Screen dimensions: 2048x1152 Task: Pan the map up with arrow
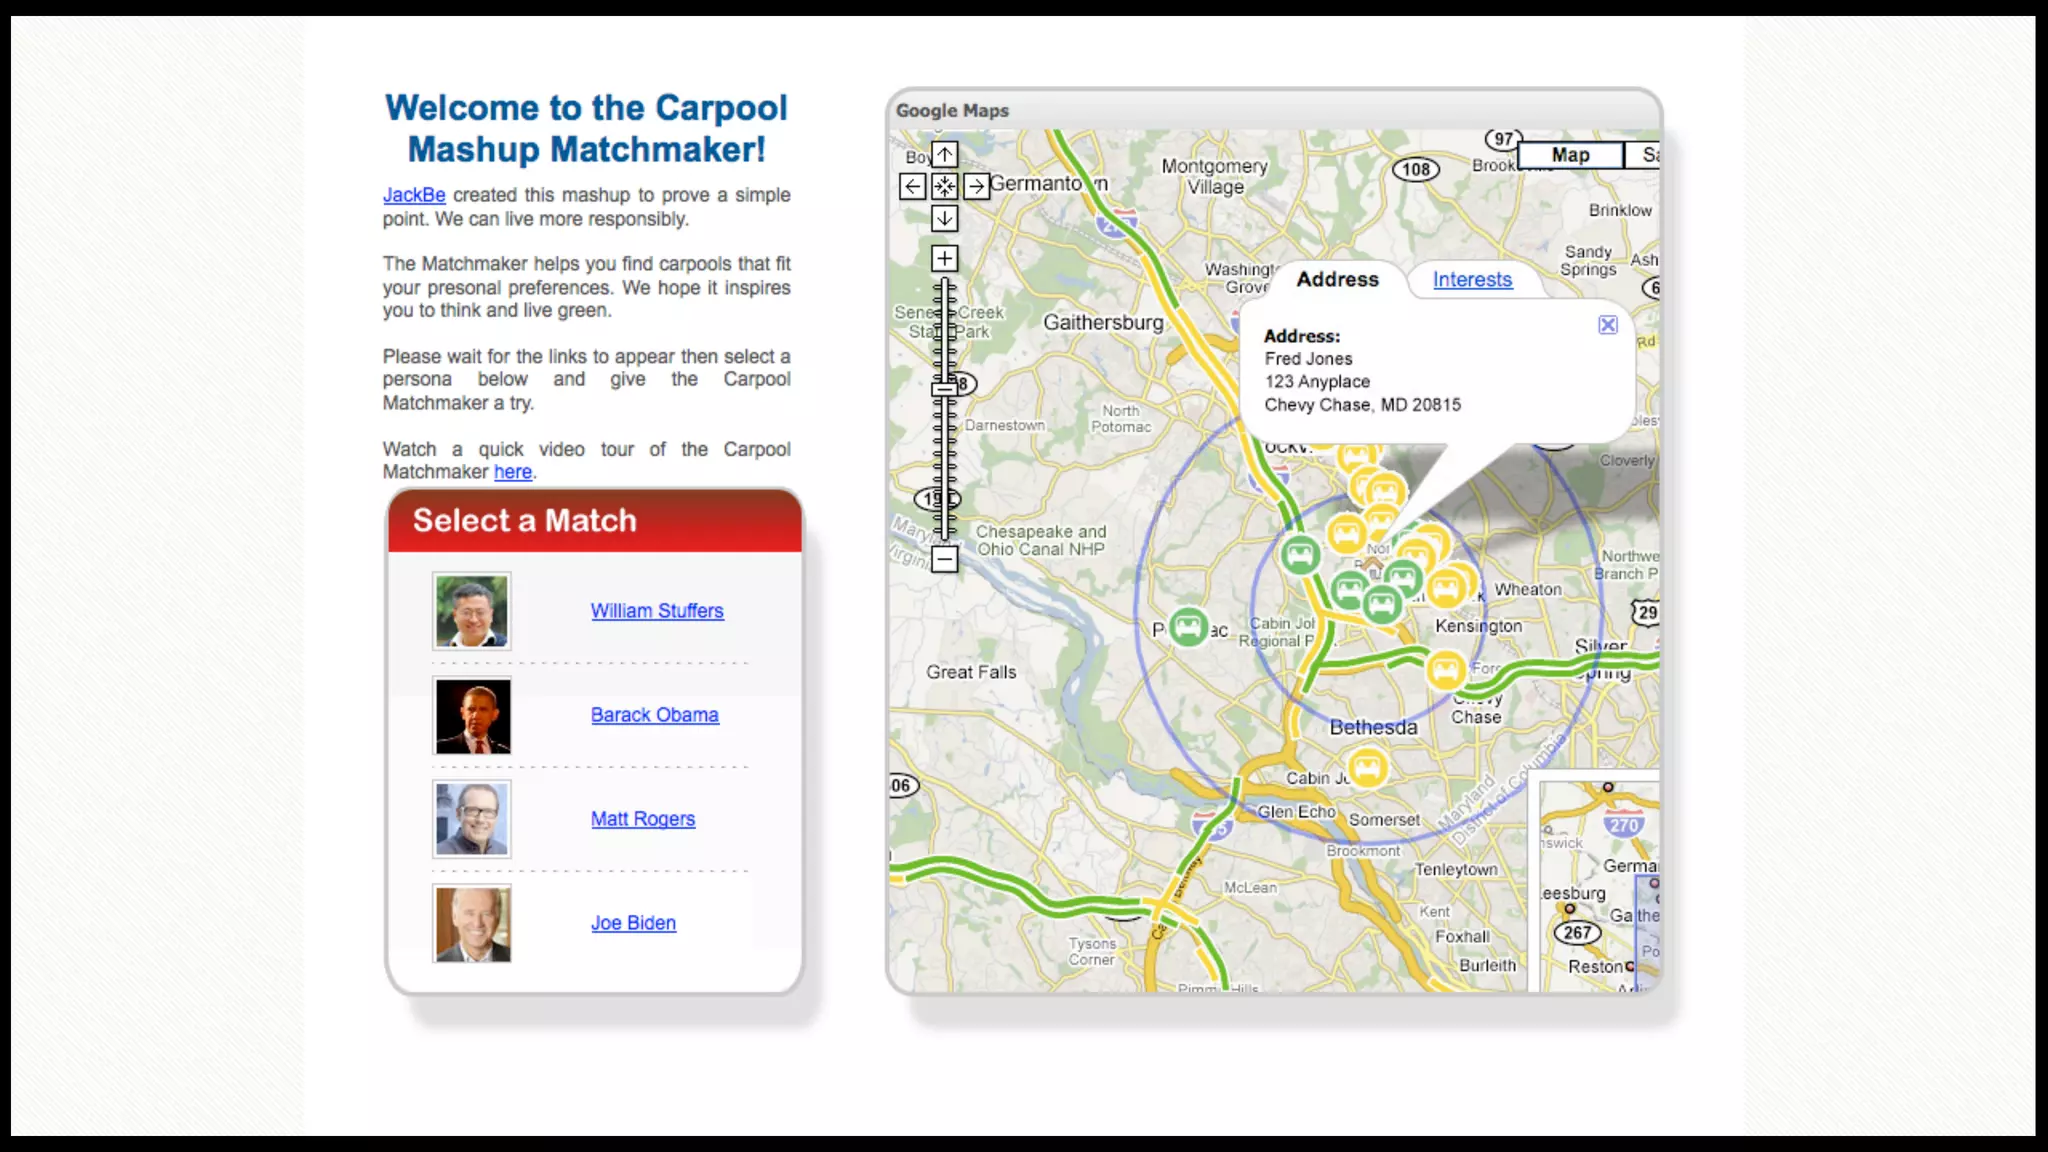click(x=944, y=154)
